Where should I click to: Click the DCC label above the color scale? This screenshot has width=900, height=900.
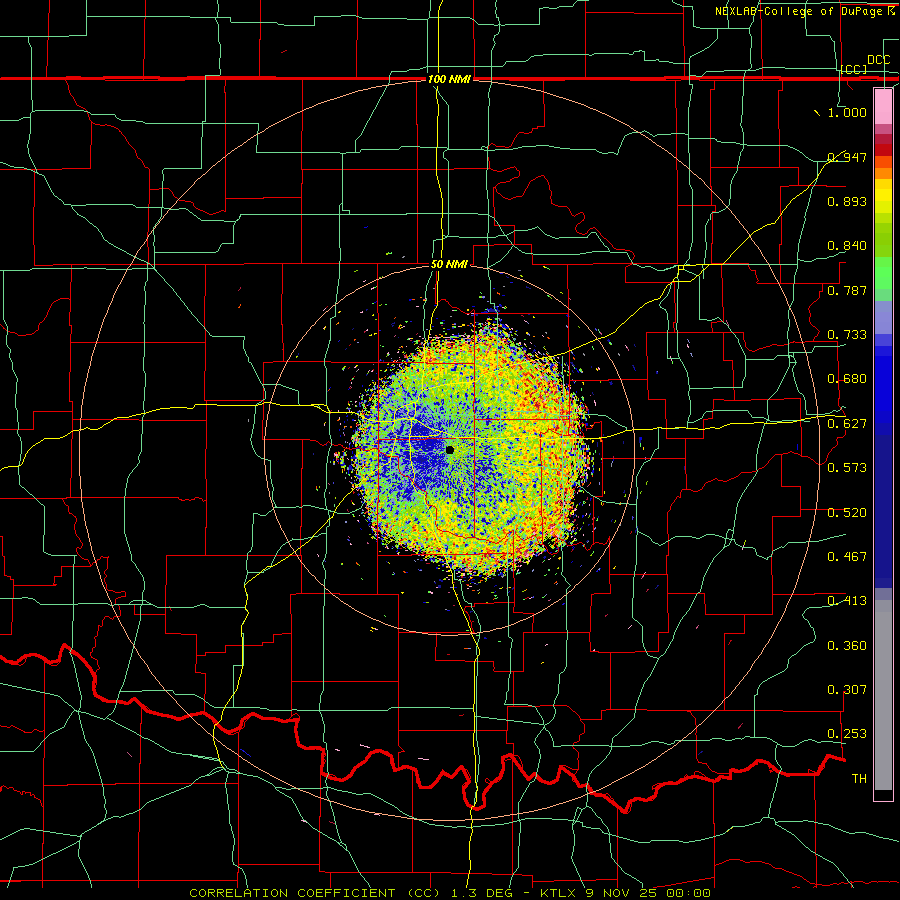tap(878, 60)
